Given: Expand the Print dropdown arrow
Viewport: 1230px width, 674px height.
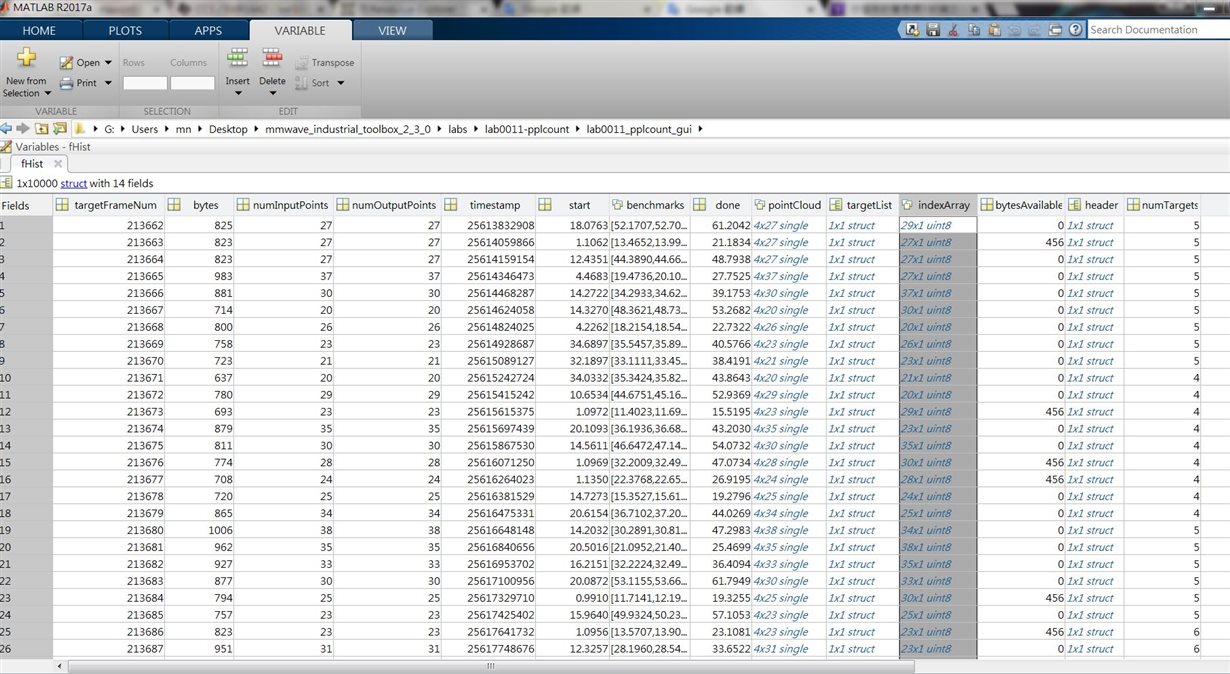Looking at the screenshot, I should [108, 83].
